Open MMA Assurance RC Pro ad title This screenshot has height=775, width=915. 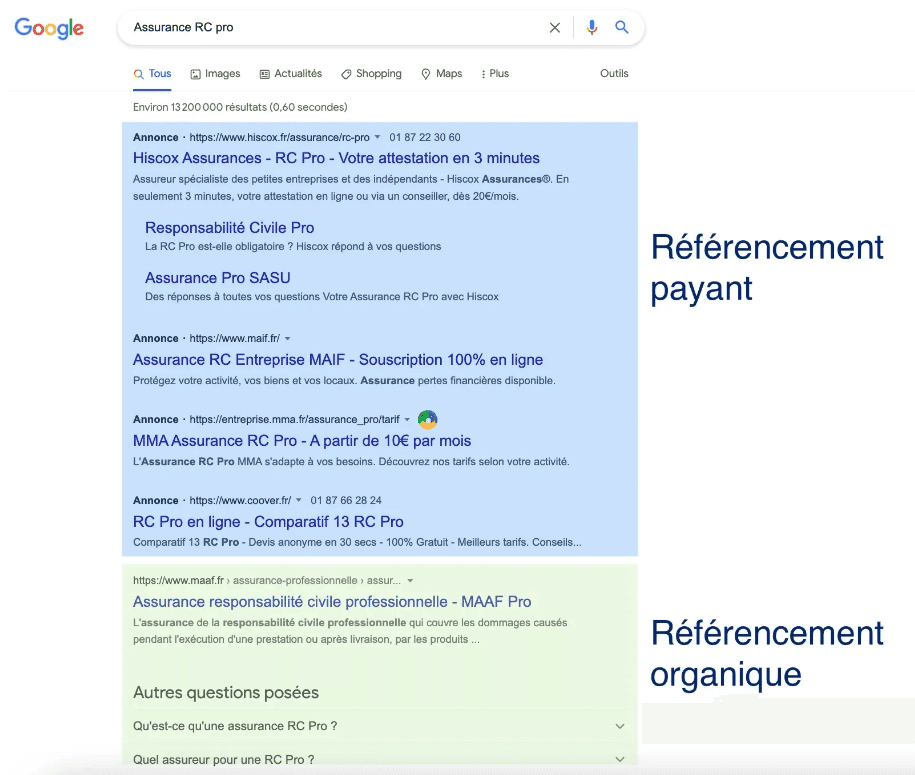(x=302, y=441)
